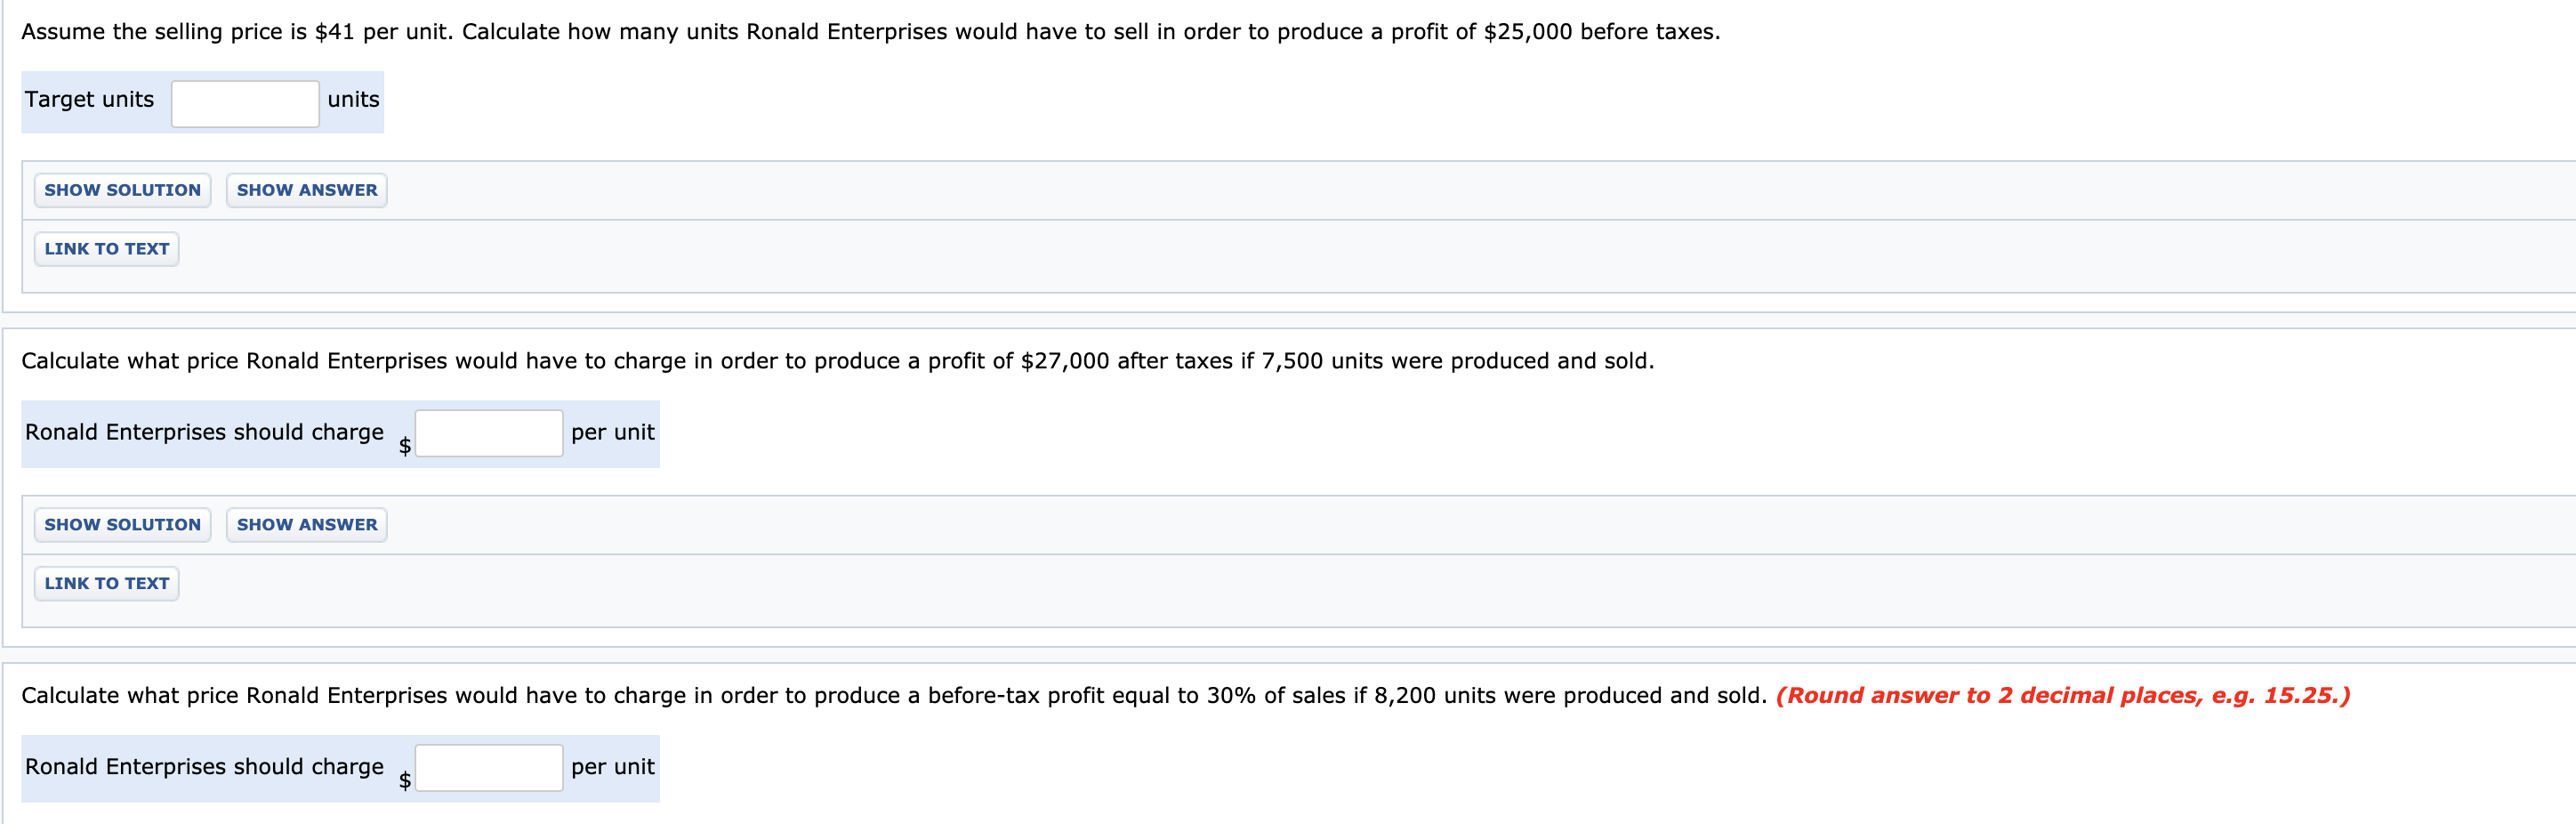The width and height of the screenshot is (2576, 824).
Task: Click "per unit" label in after-tax question
Action: [612, 432]
